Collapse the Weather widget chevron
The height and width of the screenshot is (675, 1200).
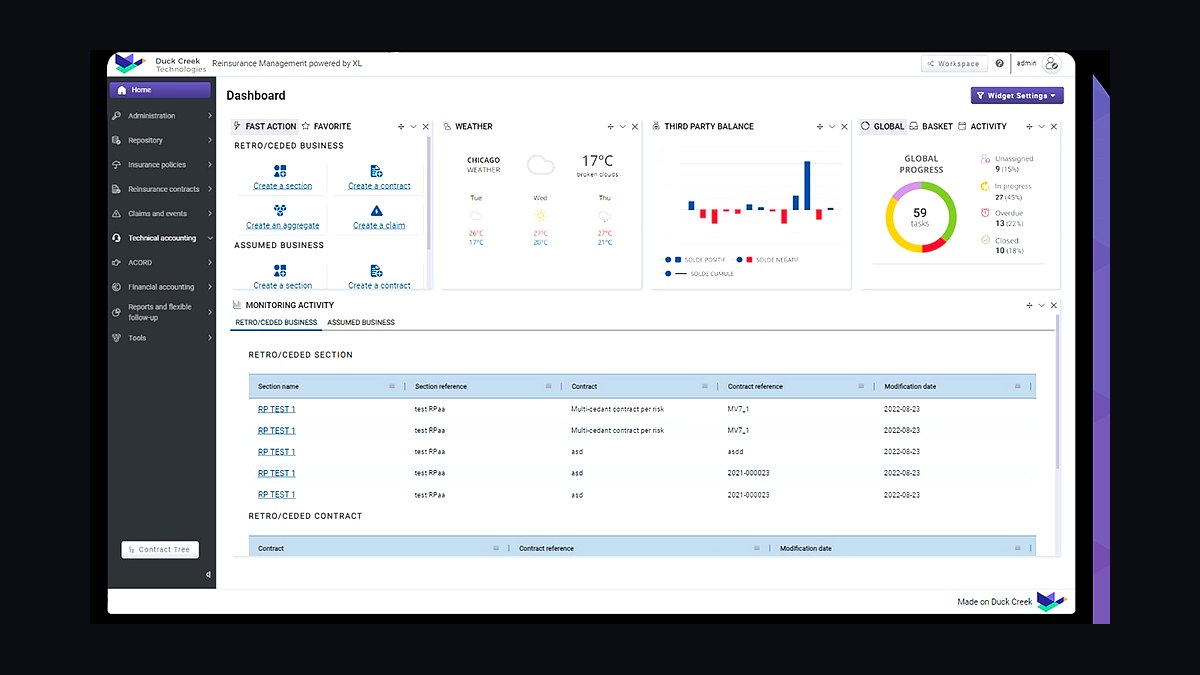coord(622,127)
